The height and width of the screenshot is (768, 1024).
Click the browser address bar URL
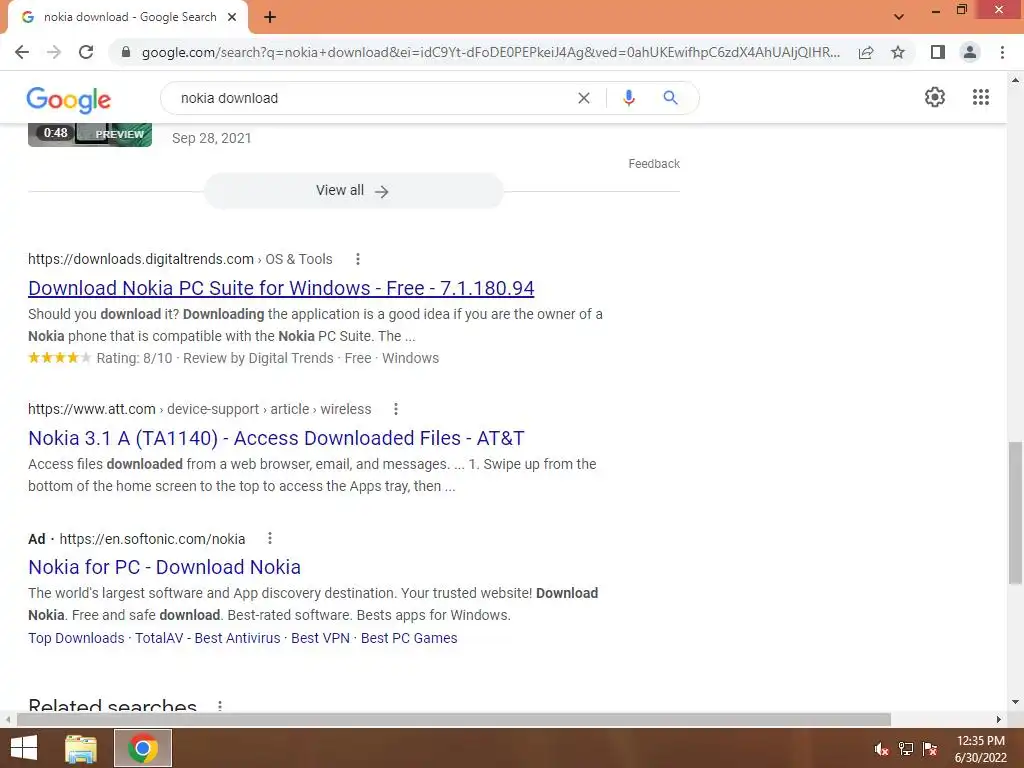[490, 52]
